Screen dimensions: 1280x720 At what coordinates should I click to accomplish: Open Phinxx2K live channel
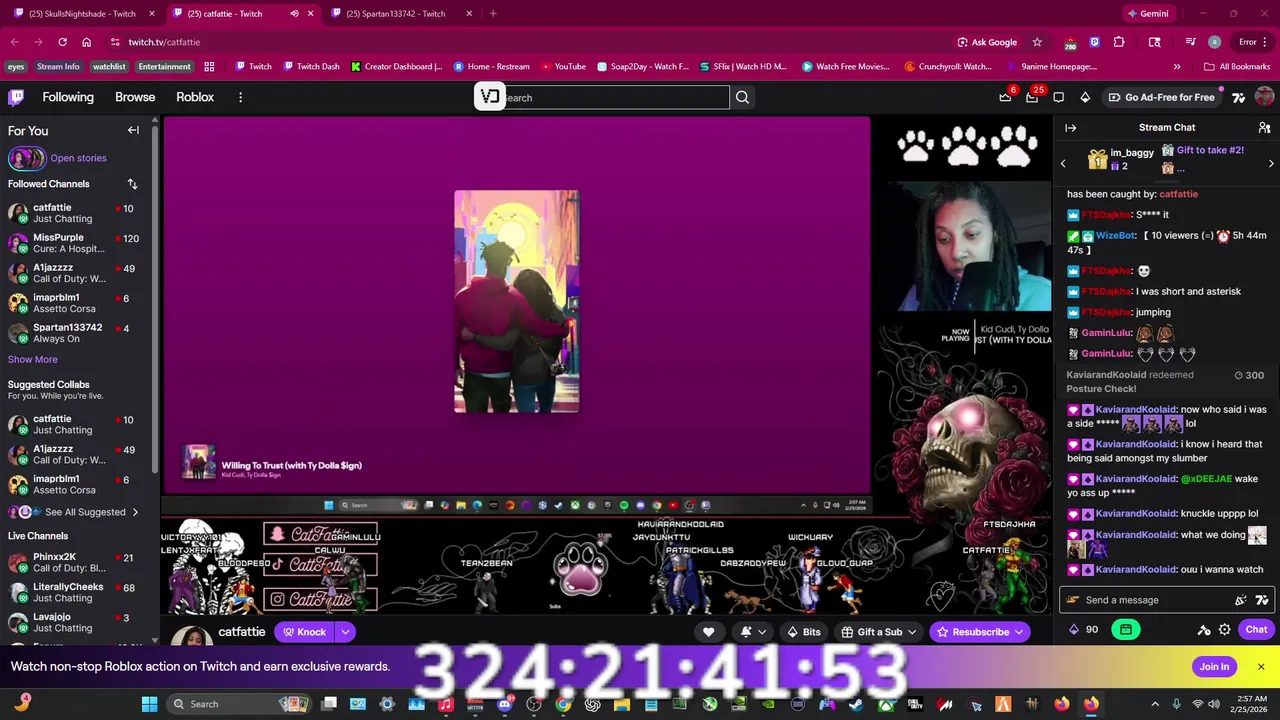pos(76,562)
